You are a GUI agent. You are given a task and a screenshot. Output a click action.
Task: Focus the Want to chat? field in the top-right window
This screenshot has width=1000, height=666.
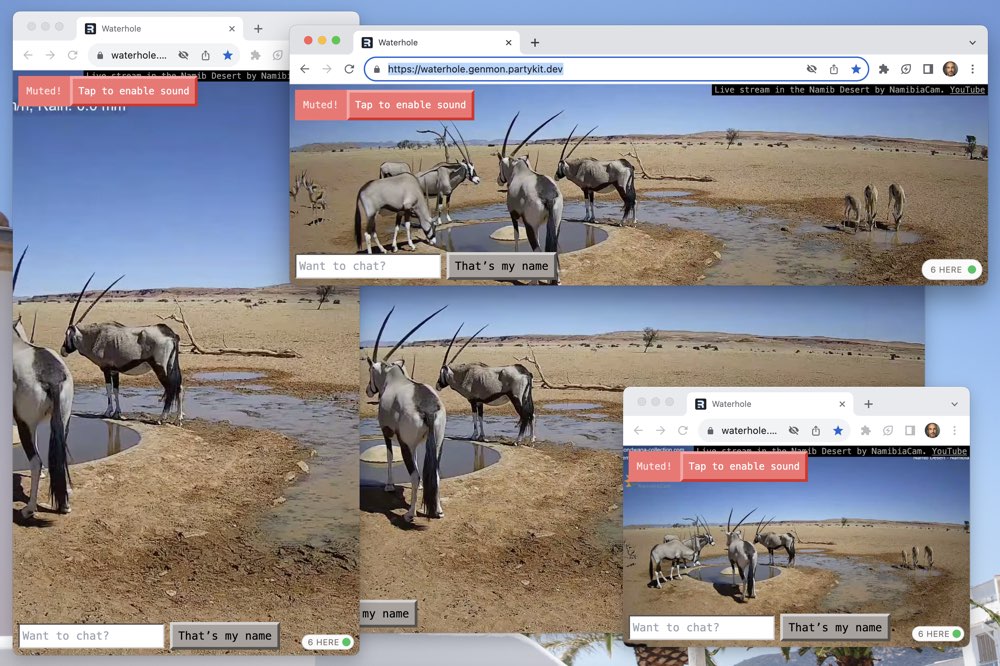click(x=369, y=266)
